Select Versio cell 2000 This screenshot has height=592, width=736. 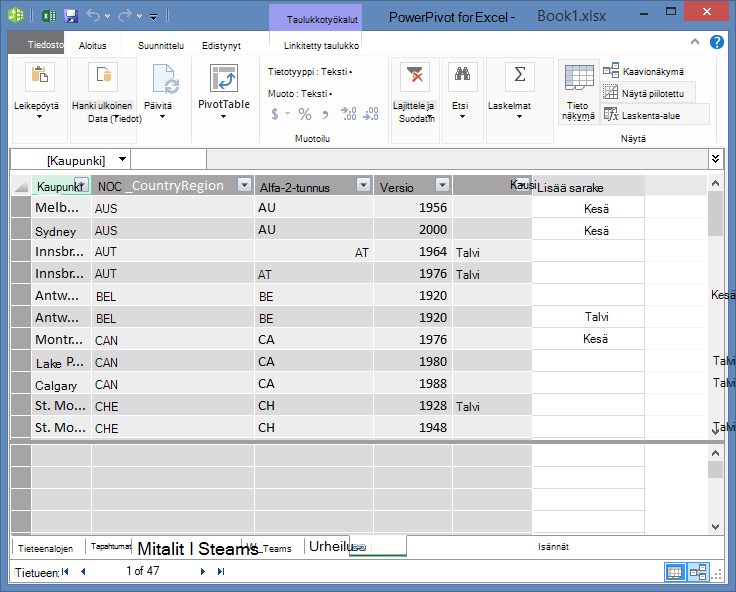click(x=413, y=230)
